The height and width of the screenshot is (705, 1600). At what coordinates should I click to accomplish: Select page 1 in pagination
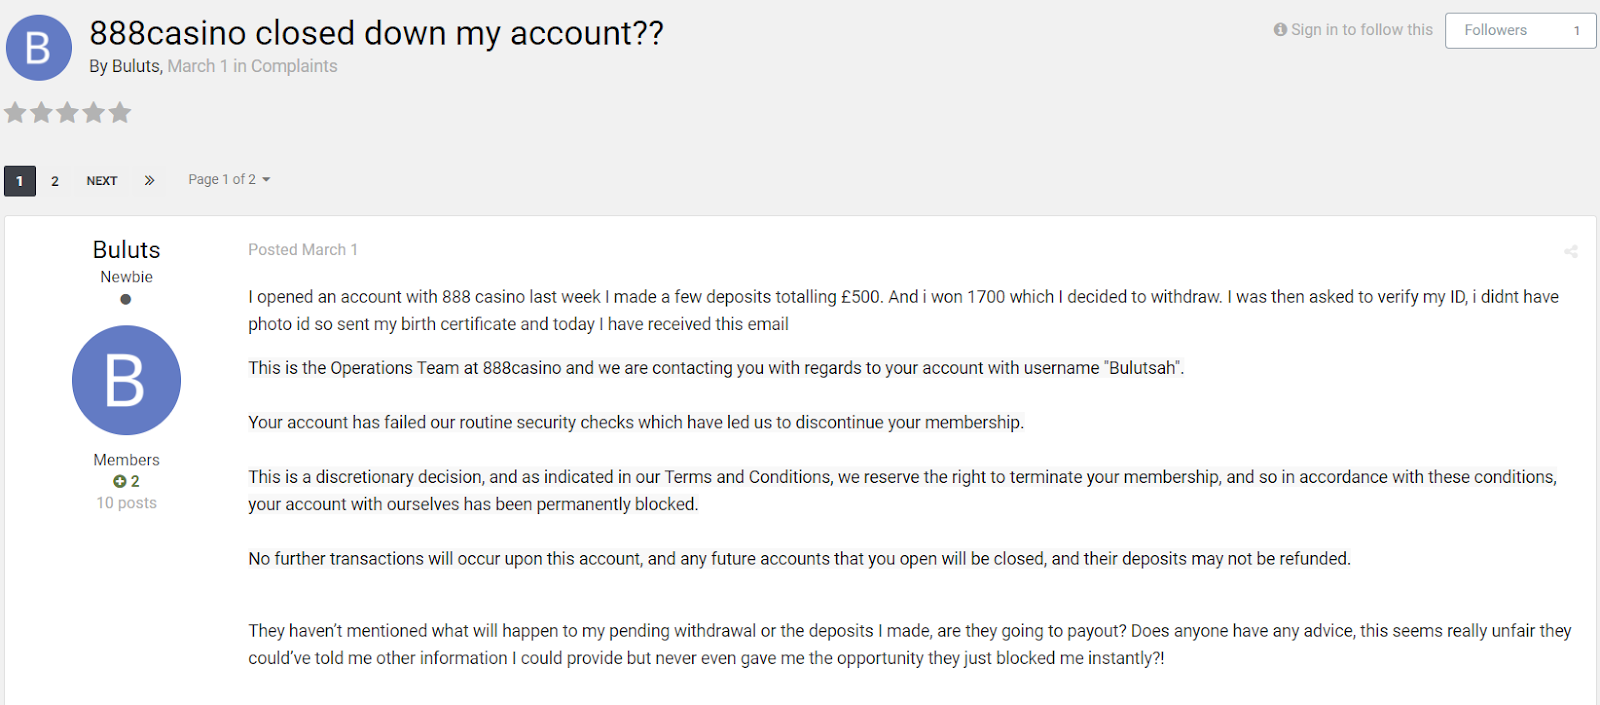click(20, 181)
